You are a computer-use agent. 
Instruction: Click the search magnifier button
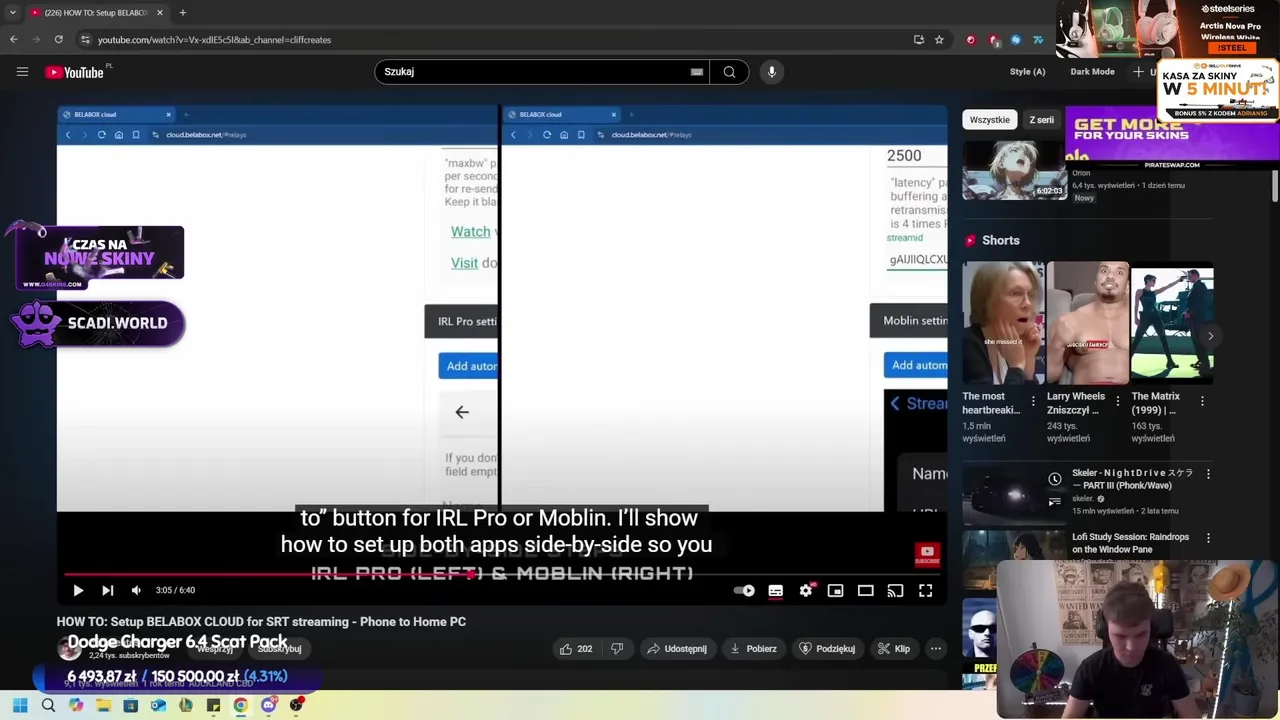[729, 72]
